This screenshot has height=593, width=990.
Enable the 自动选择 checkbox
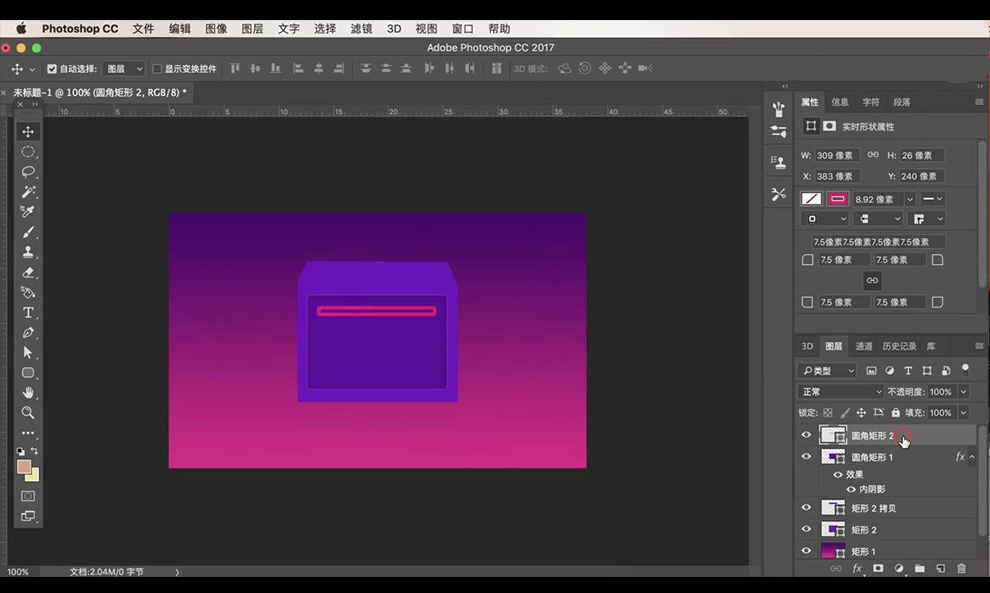click(x=52, y=69)
